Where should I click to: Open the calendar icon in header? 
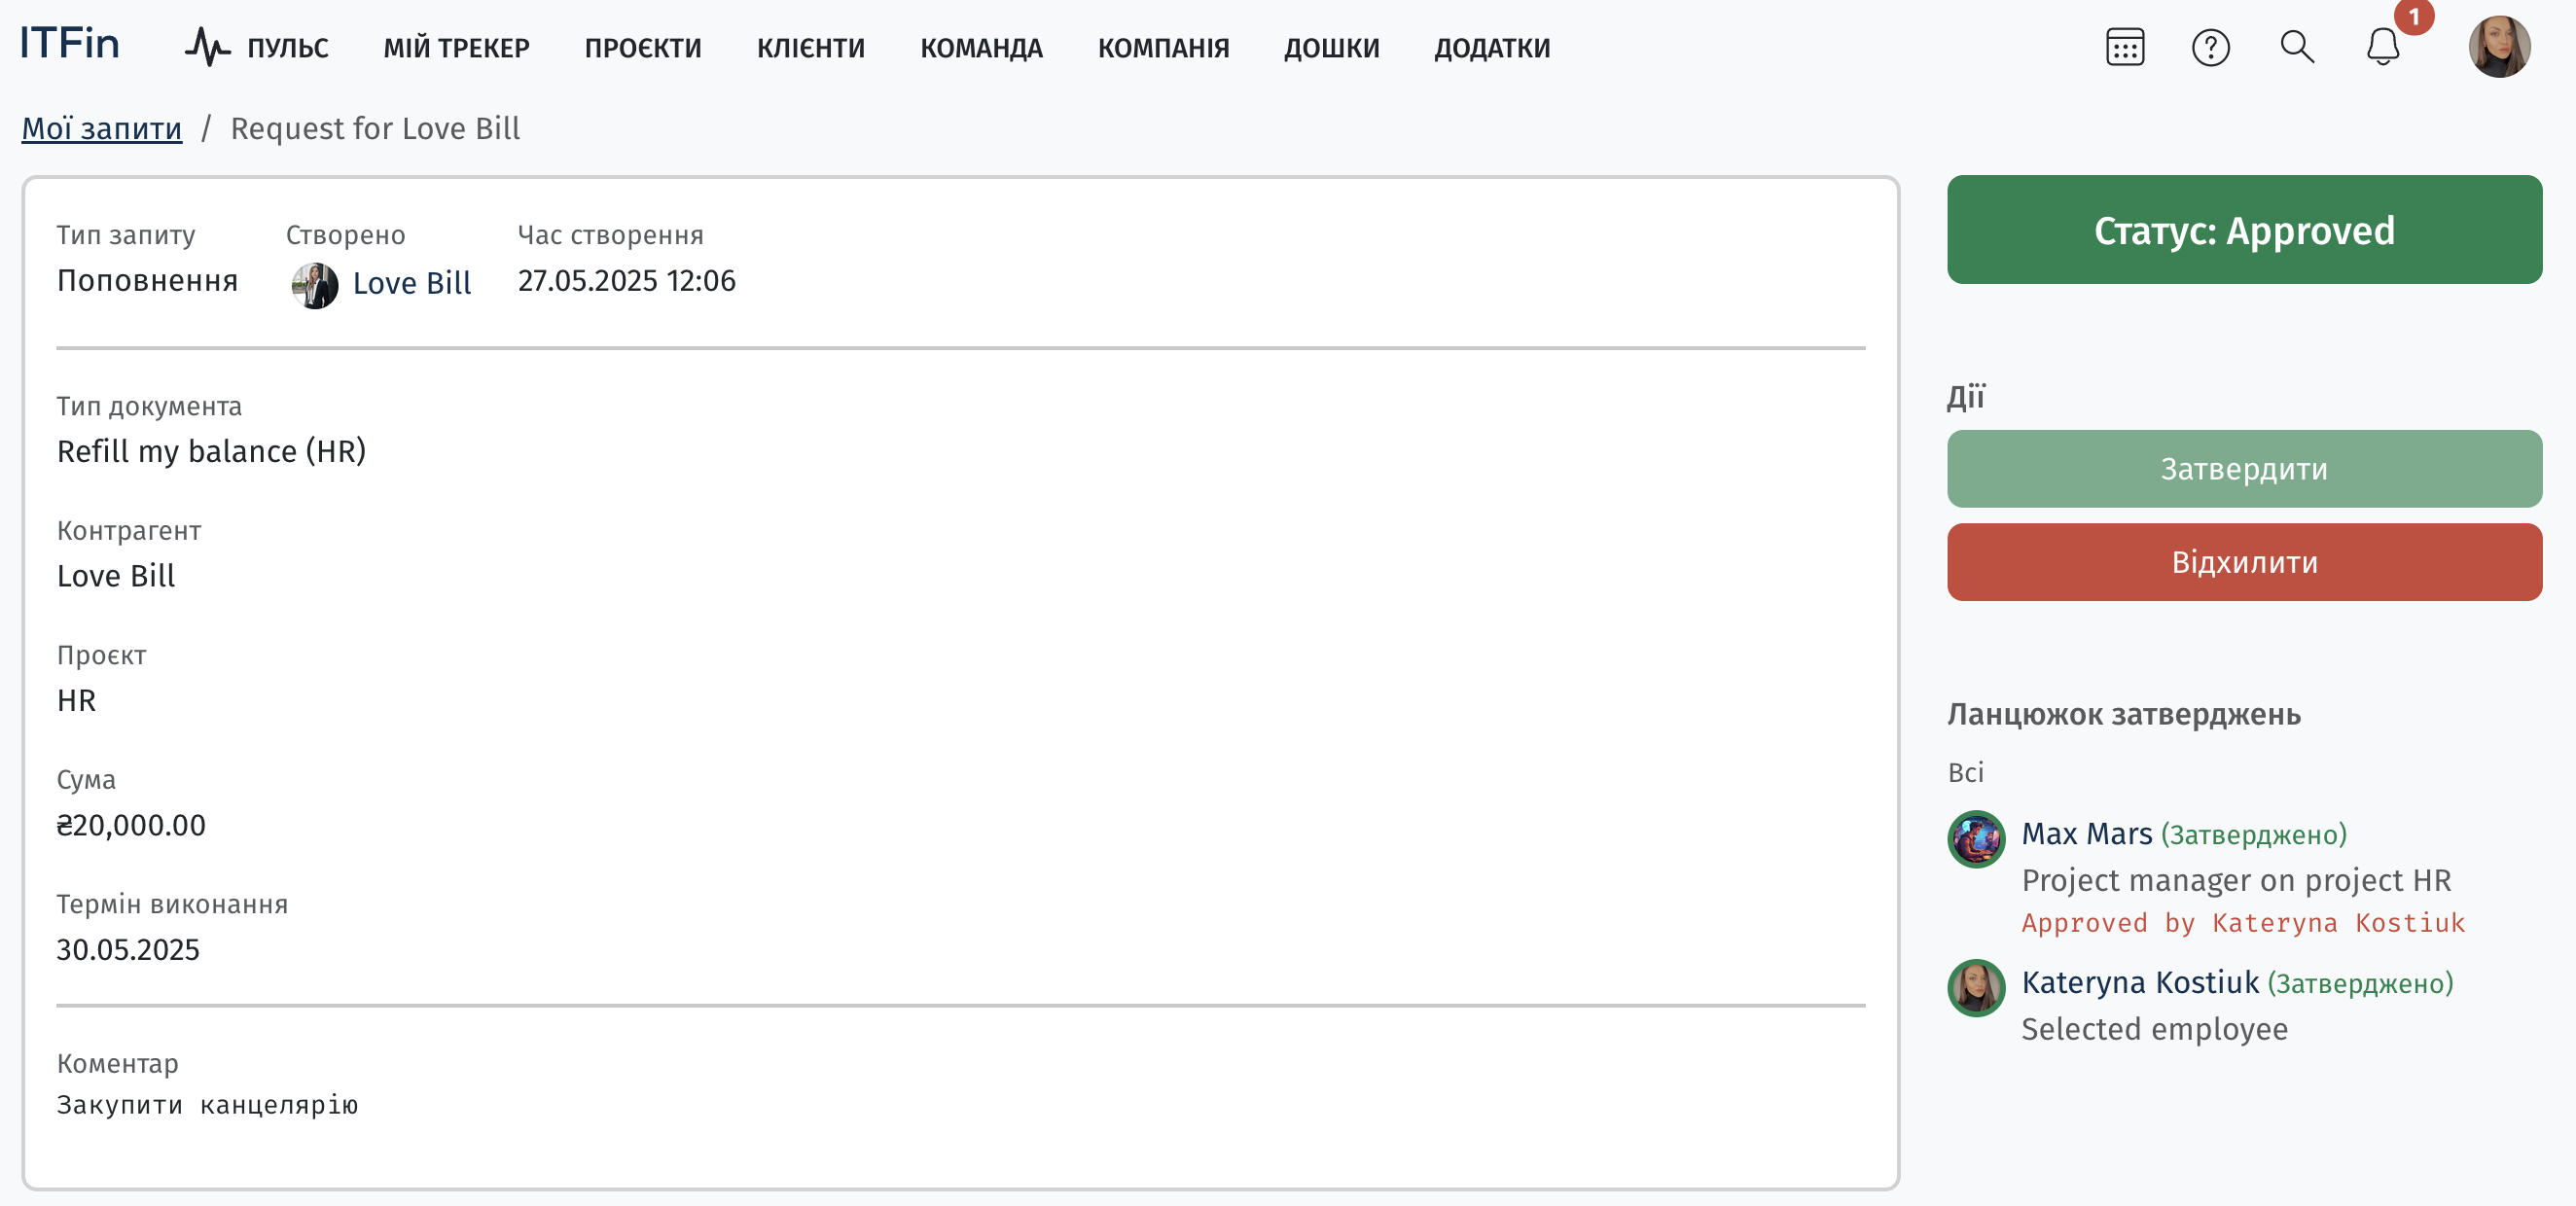point(2124,47)
